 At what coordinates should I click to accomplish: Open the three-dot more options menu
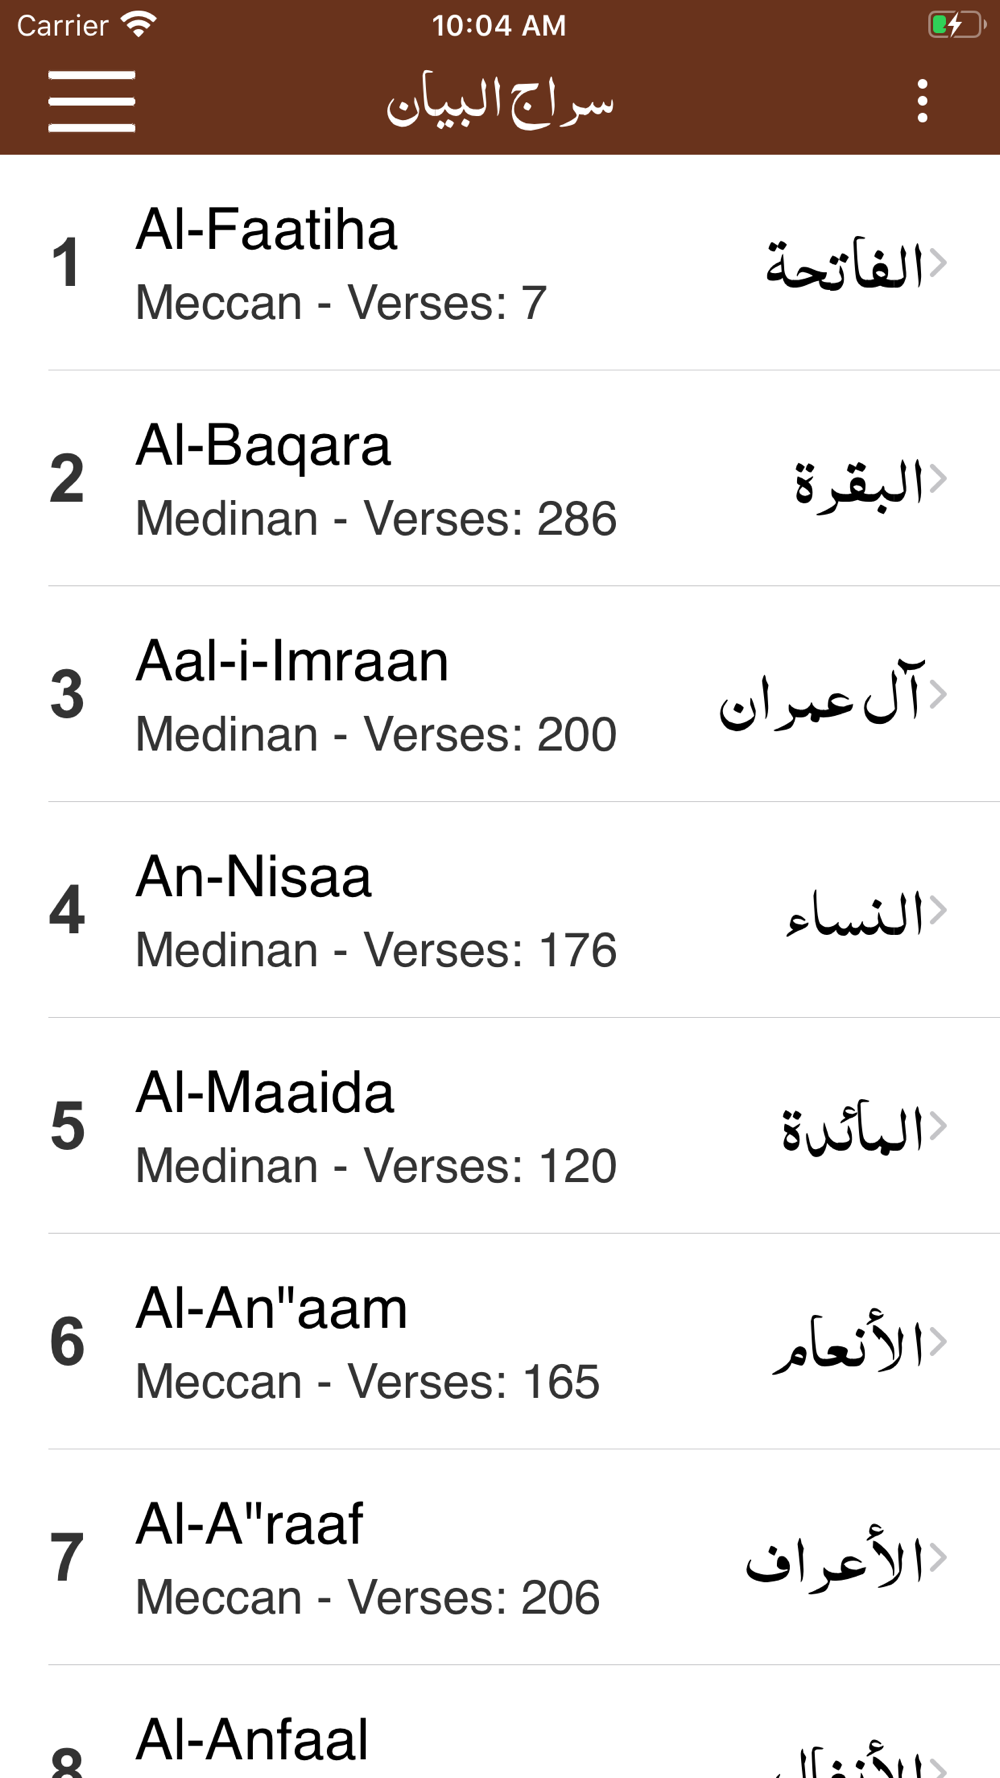pyautogui.click(x=922, y=101)
